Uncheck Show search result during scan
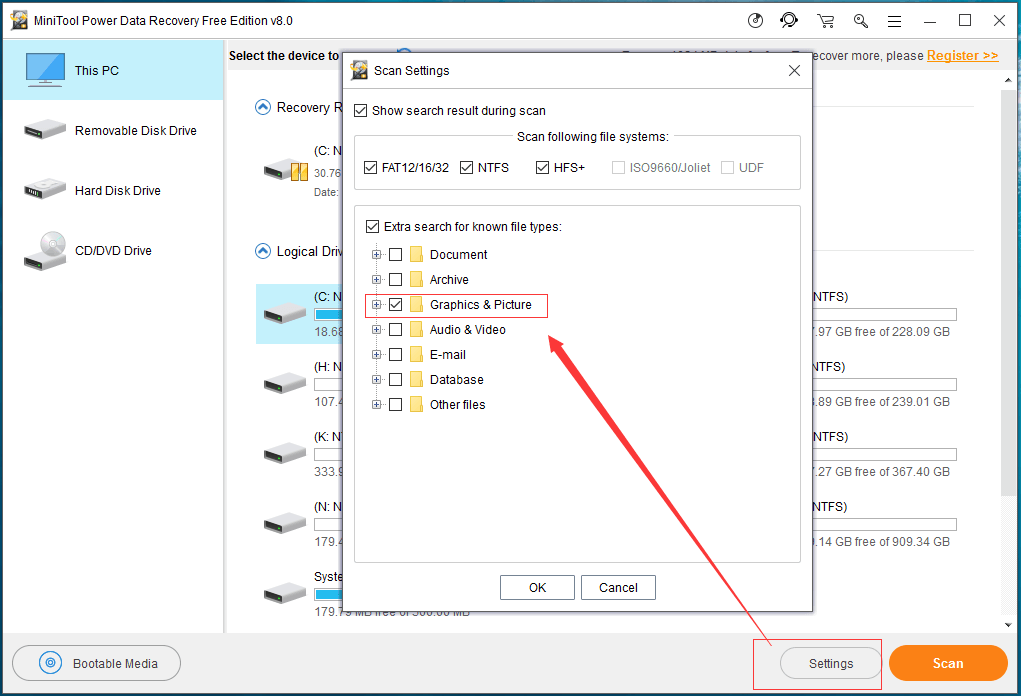 (x=361, y=111)
